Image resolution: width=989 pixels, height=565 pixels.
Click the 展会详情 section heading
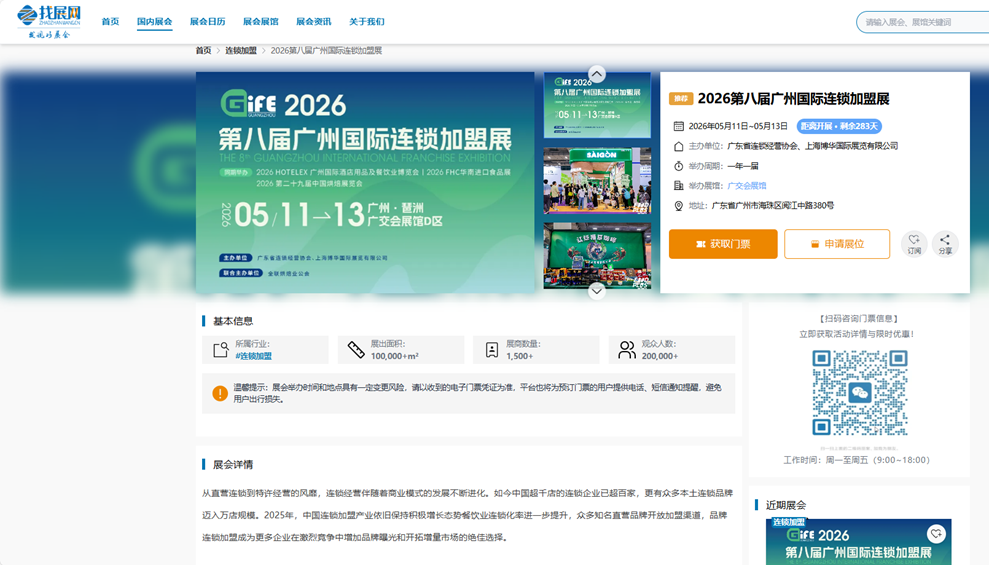click(x=233, y=465)
